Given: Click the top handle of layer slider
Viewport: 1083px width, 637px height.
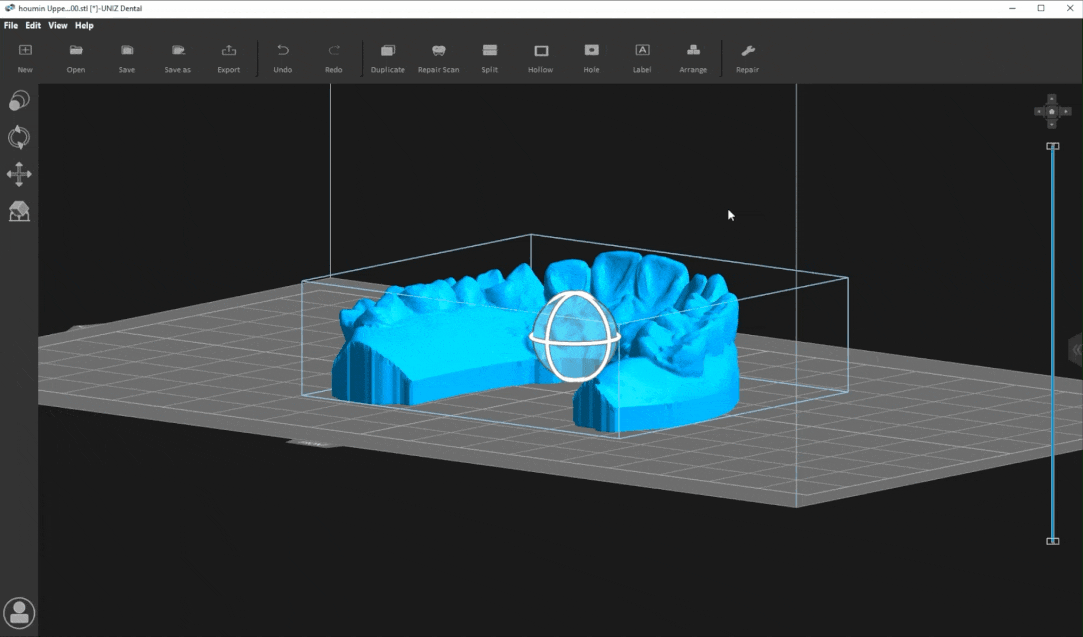Looking at the screenshot, I should 1052,146.
